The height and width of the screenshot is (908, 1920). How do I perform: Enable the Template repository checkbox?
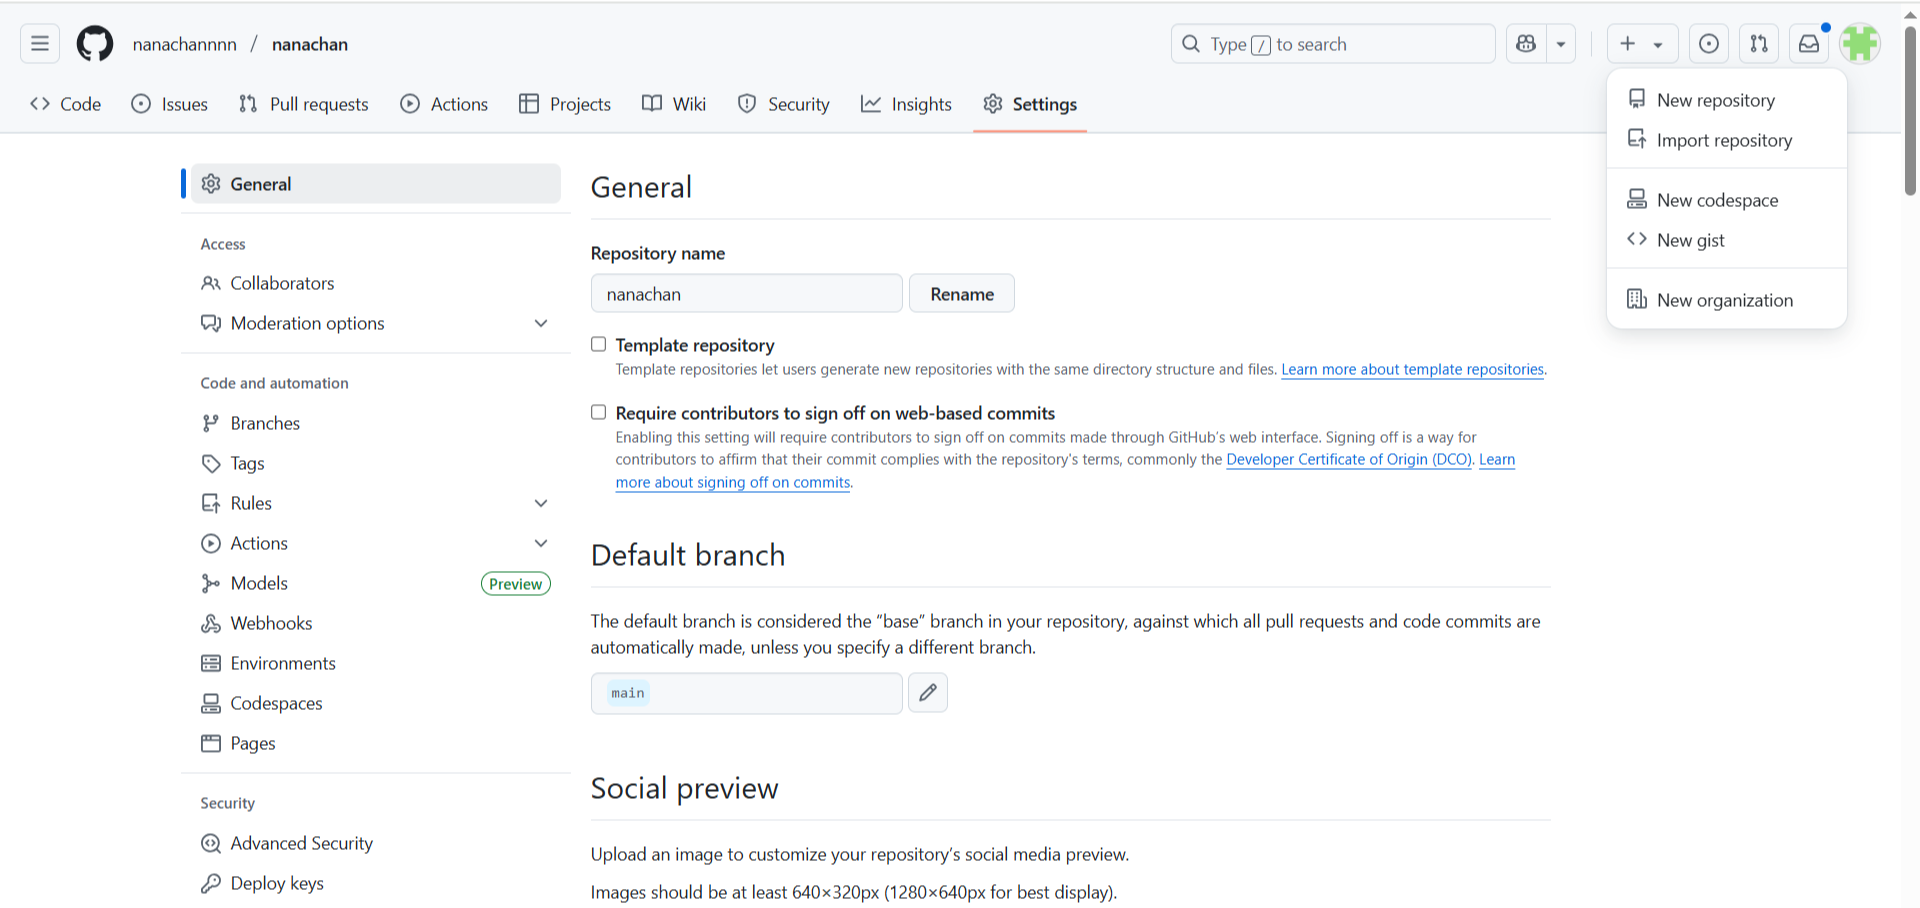(x=599, y=345)
